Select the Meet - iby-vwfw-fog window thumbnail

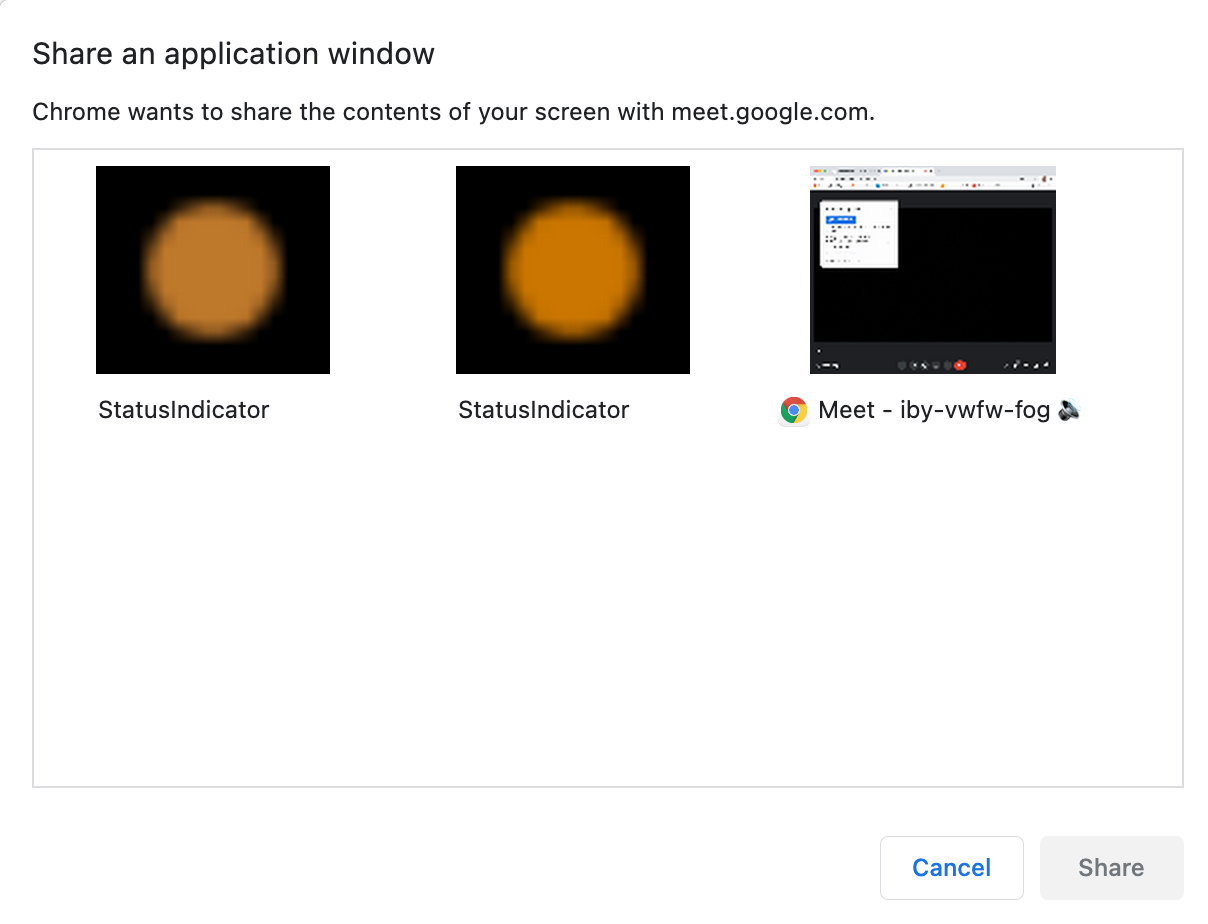pos(933,270)
